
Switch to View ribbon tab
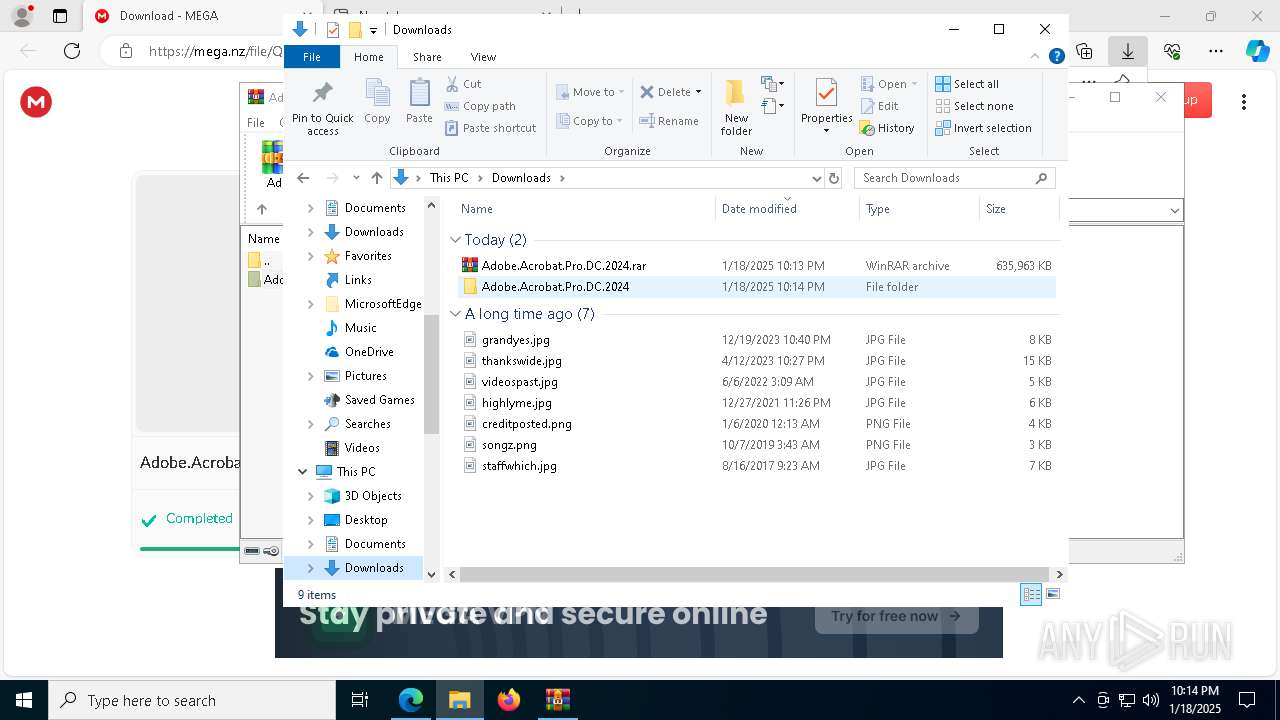click(483, 57)
